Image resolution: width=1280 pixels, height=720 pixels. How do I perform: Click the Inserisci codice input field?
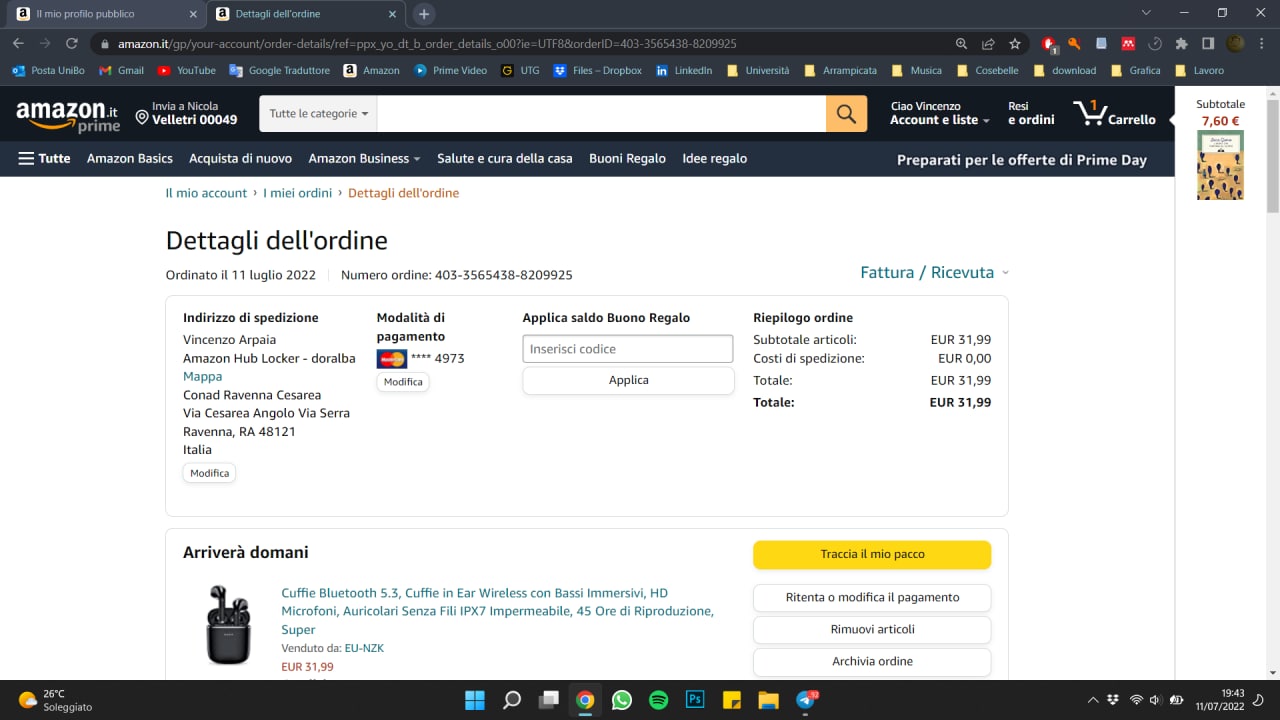[627, 349]
